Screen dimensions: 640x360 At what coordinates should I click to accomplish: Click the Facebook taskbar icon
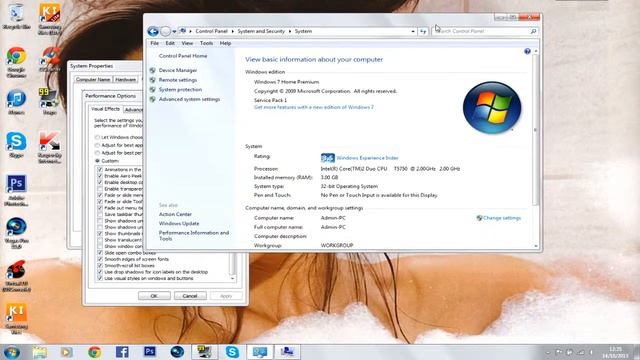(x=122, y=352)
